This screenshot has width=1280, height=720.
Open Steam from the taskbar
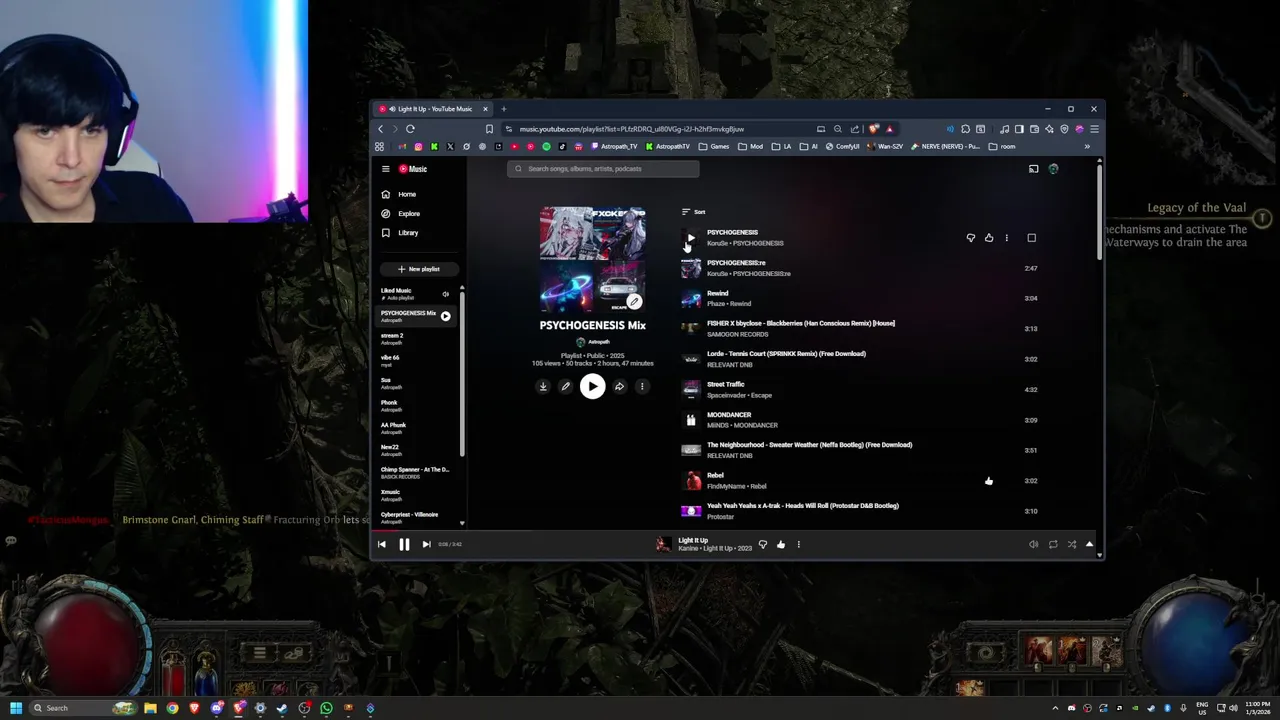pos(282,708)
